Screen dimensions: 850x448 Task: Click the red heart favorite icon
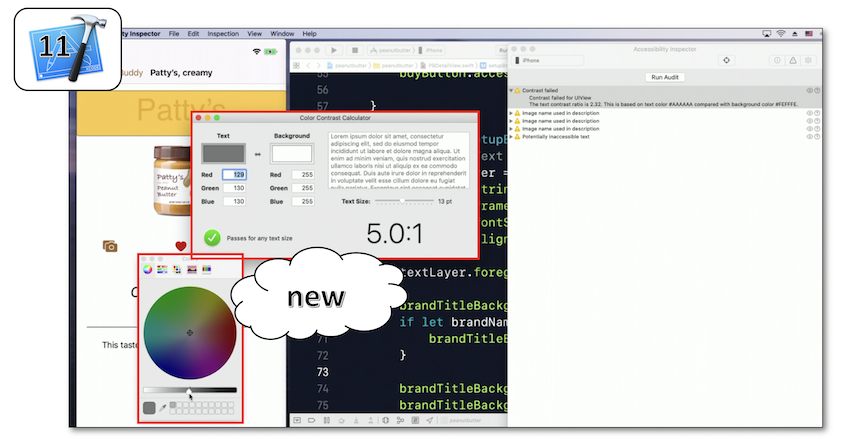tap(181, 246)
